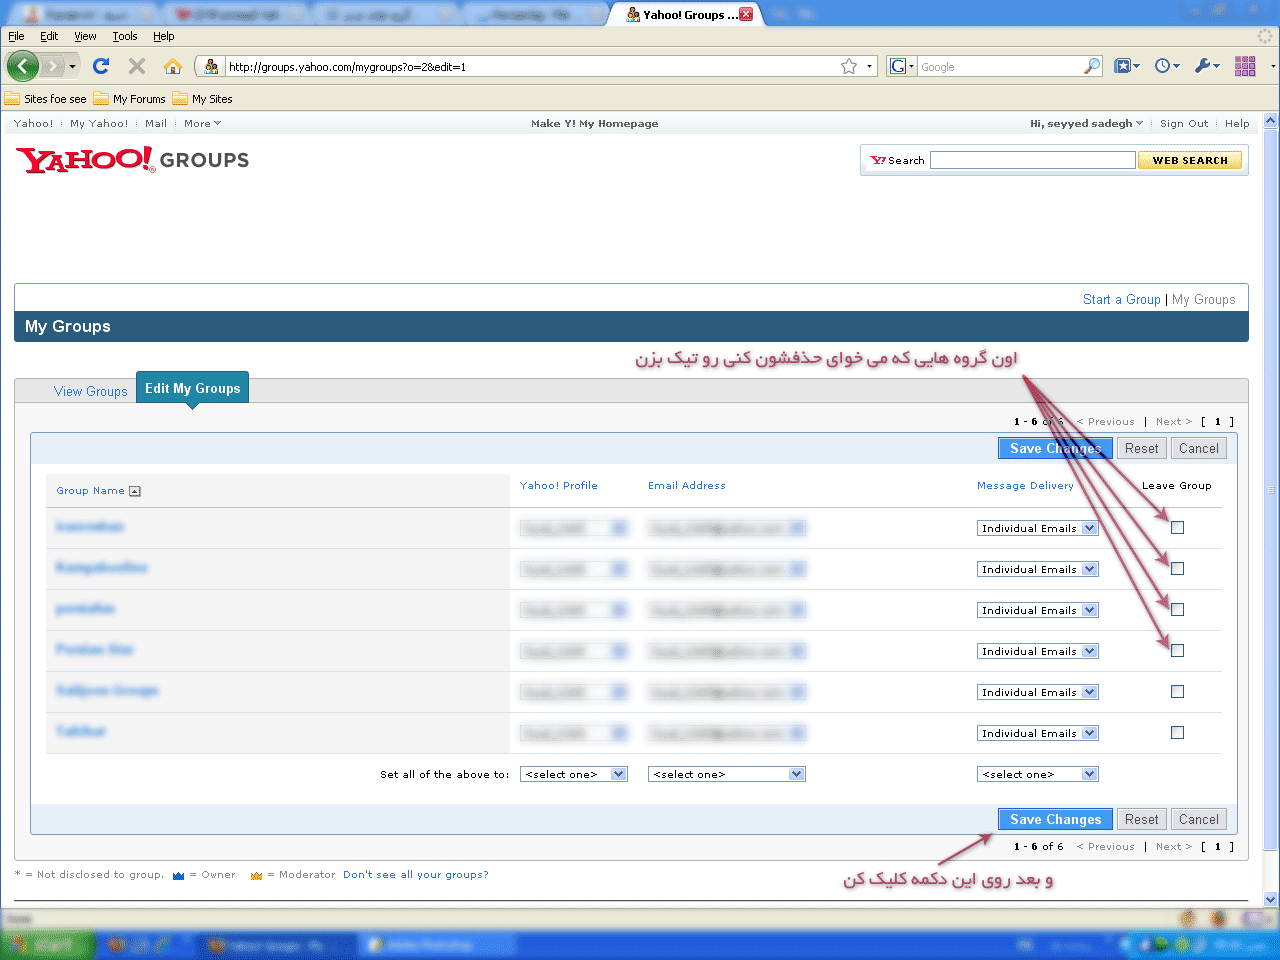Open the 'My Sites' bookmark folder
This screenshot has height=960, width=1280.
[202, 99]
